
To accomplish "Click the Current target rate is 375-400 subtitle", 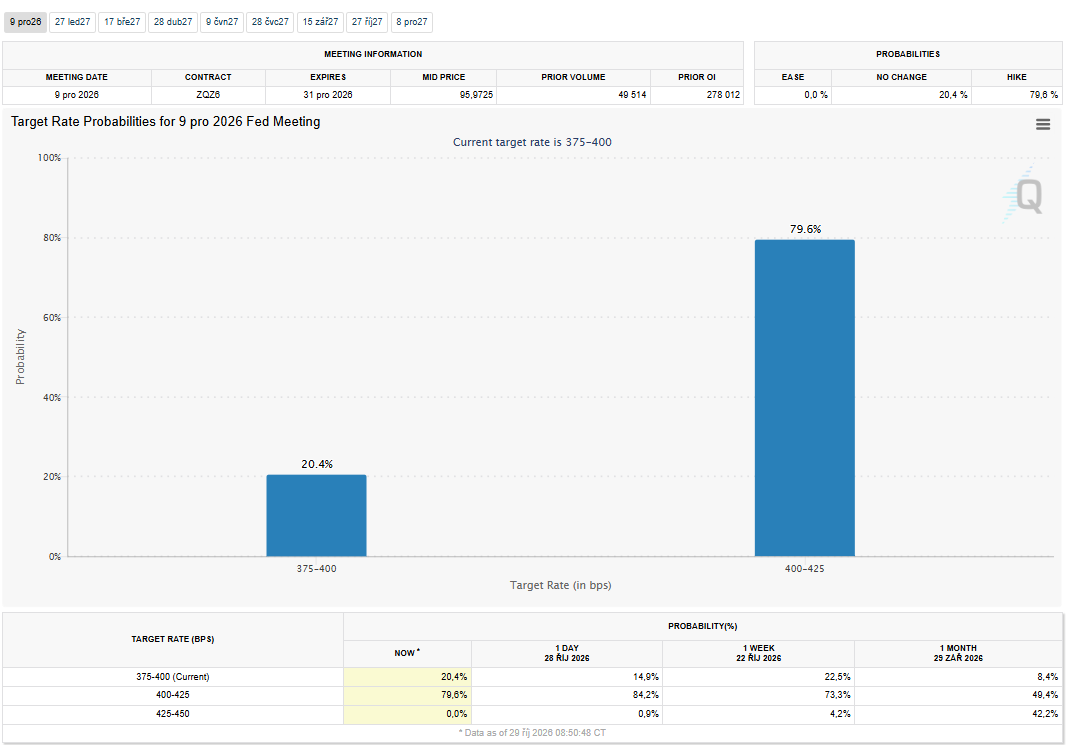I will pos(532,142).
